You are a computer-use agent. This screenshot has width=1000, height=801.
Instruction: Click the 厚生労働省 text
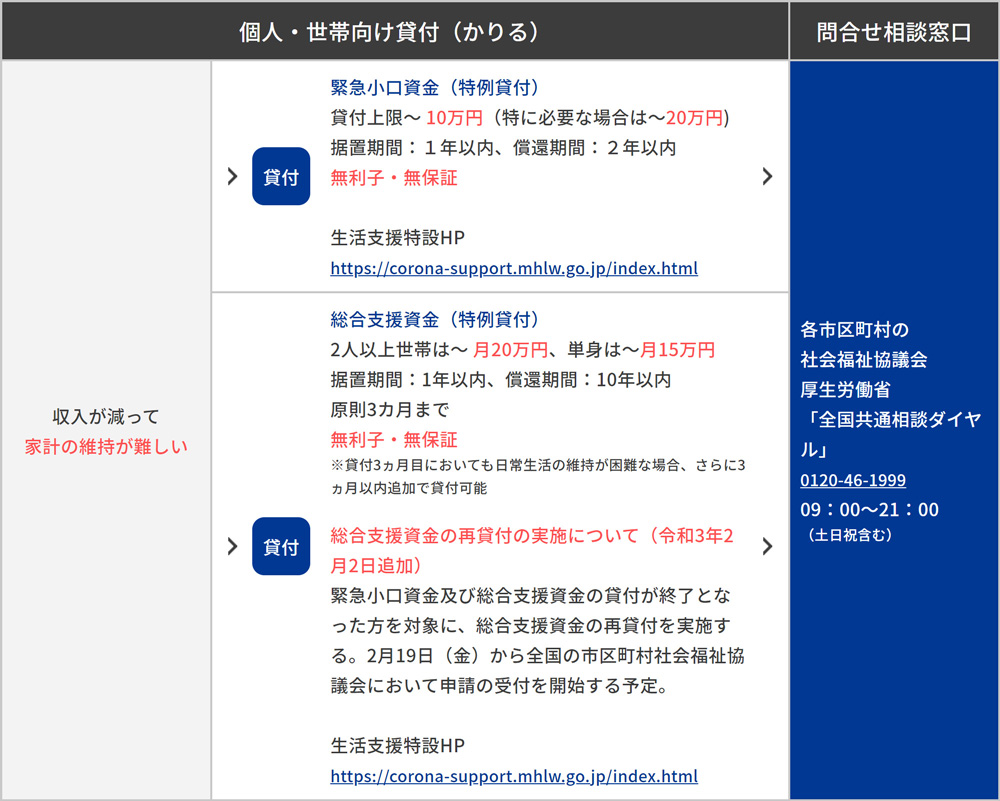(x=845, y=390)
